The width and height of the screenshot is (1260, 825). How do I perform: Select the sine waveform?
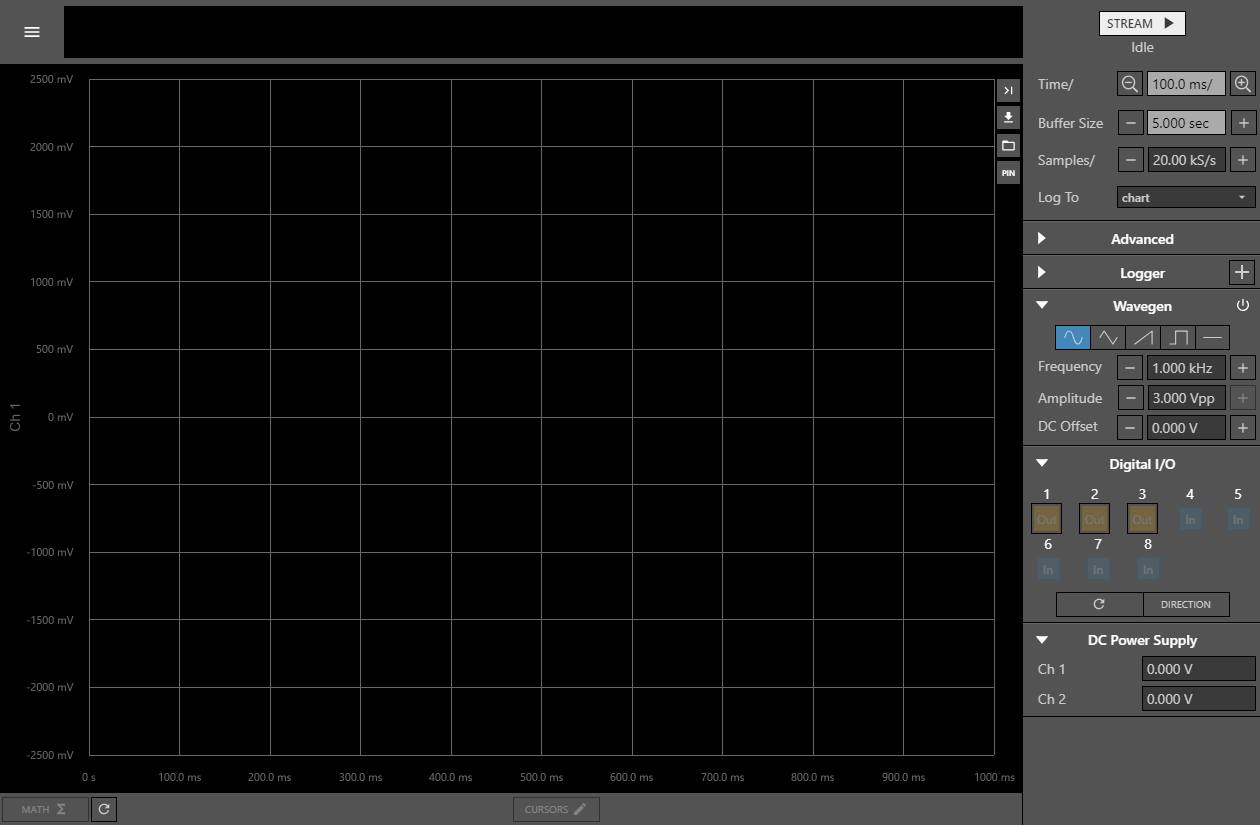(1073, 337)
